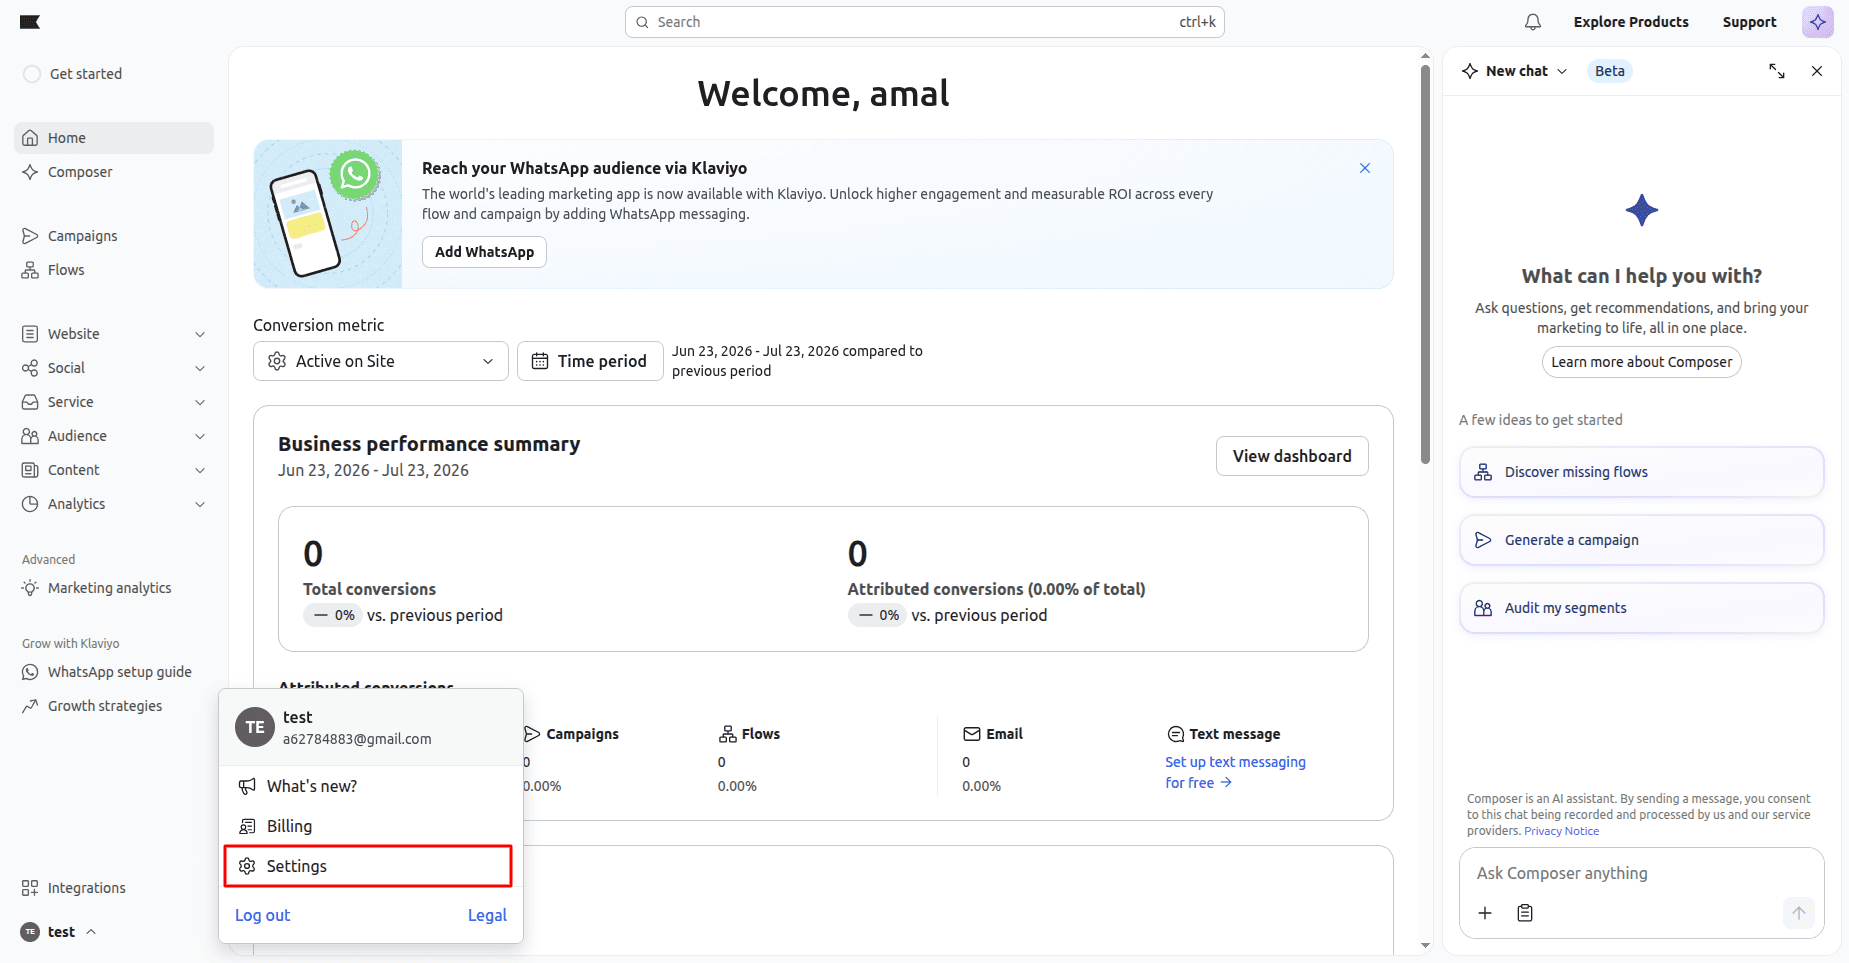This screenshot has height=963, width=1849.
Task: Click the Klaviyo flag logo
Action: click(x=30, y=22)
